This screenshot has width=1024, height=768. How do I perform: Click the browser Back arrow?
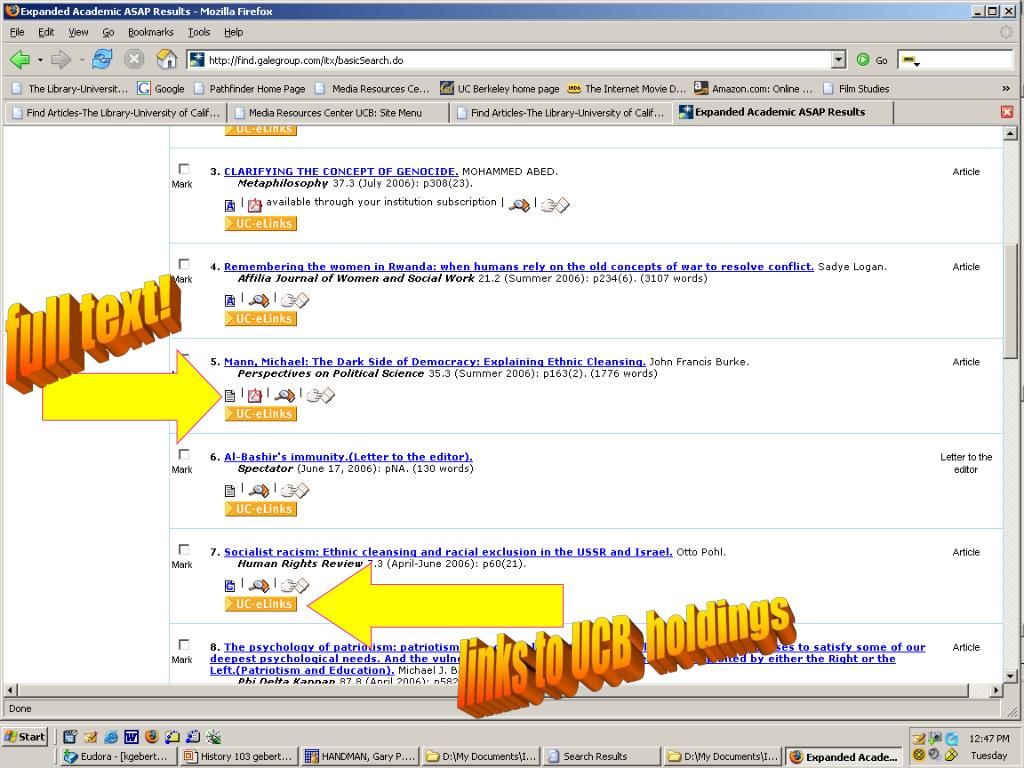point(20,60)
